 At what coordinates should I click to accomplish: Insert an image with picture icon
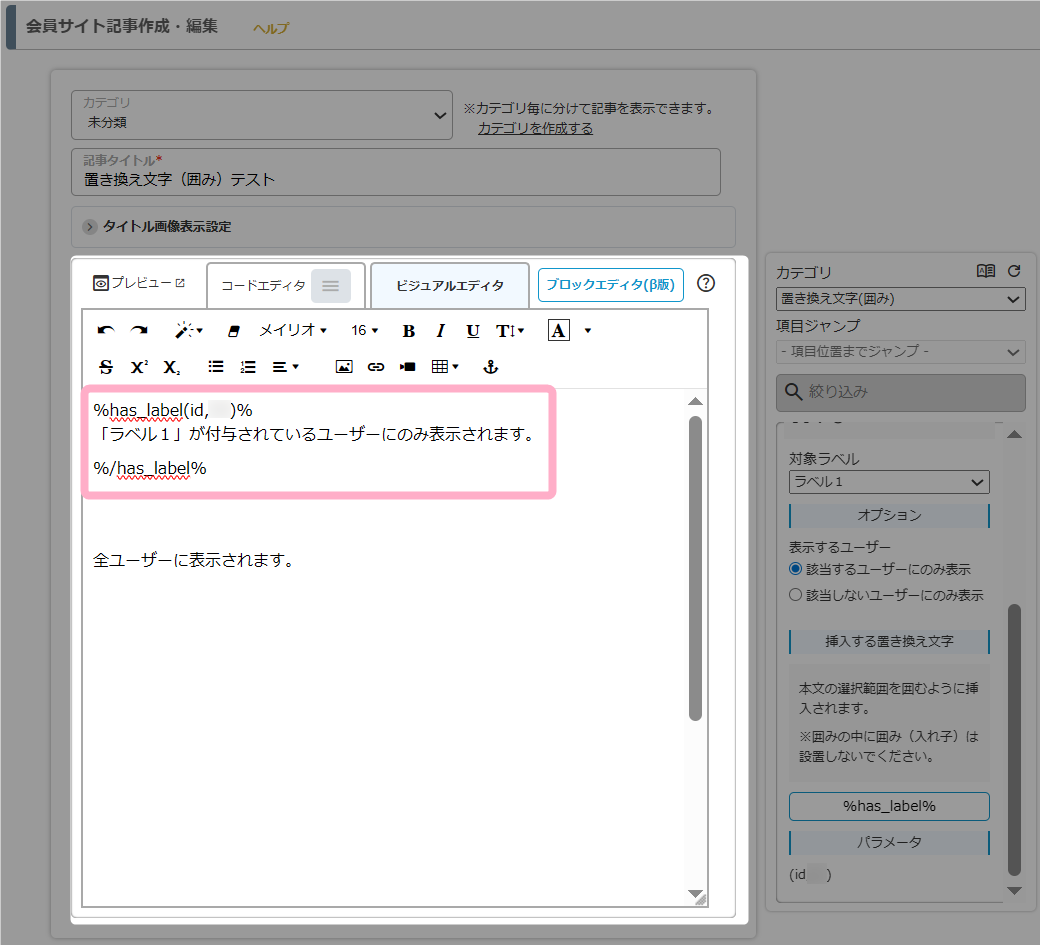click(x=344, y=367)
